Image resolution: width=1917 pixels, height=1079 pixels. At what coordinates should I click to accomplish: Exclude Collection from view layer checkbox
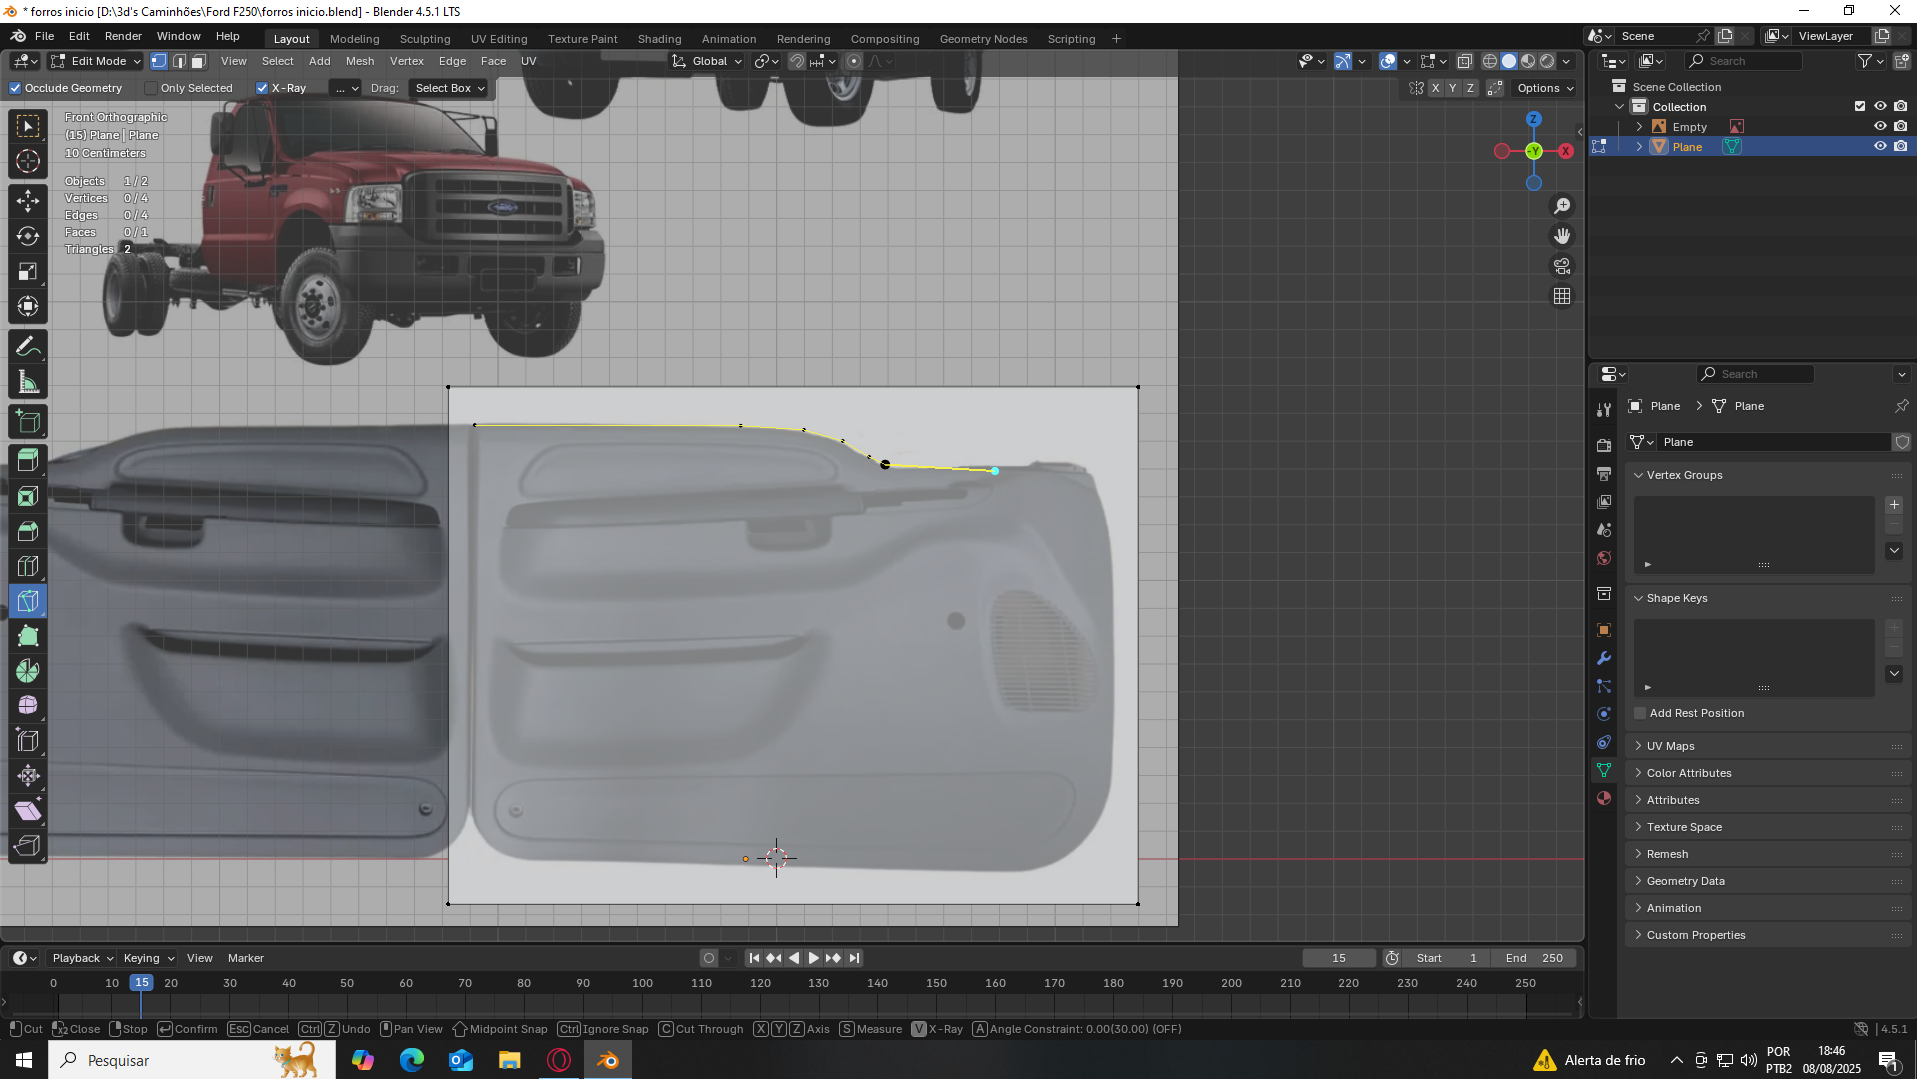[1860, 107]
